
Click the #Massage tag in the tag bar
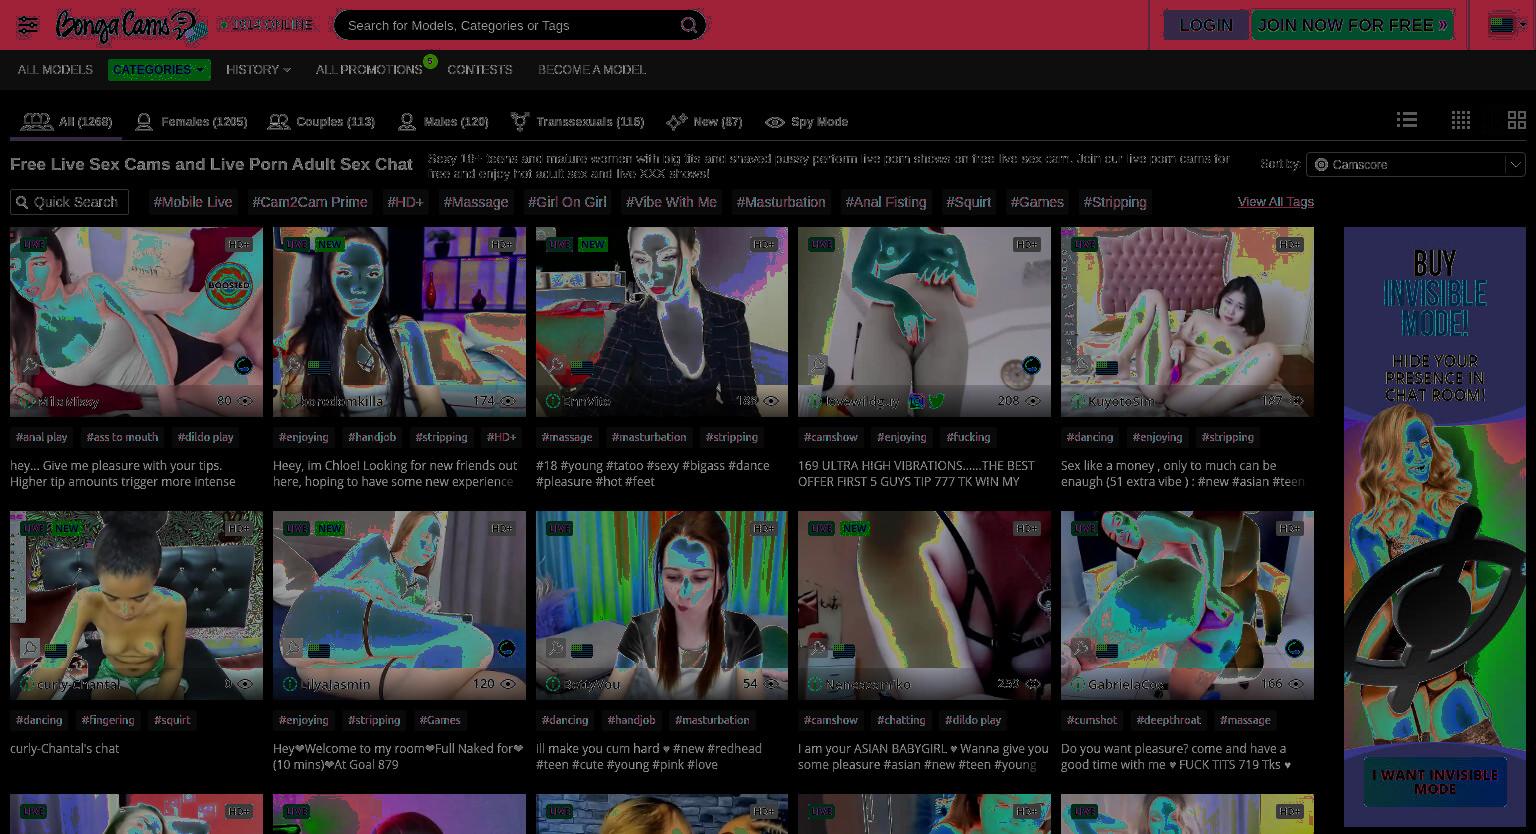point(476,202)
